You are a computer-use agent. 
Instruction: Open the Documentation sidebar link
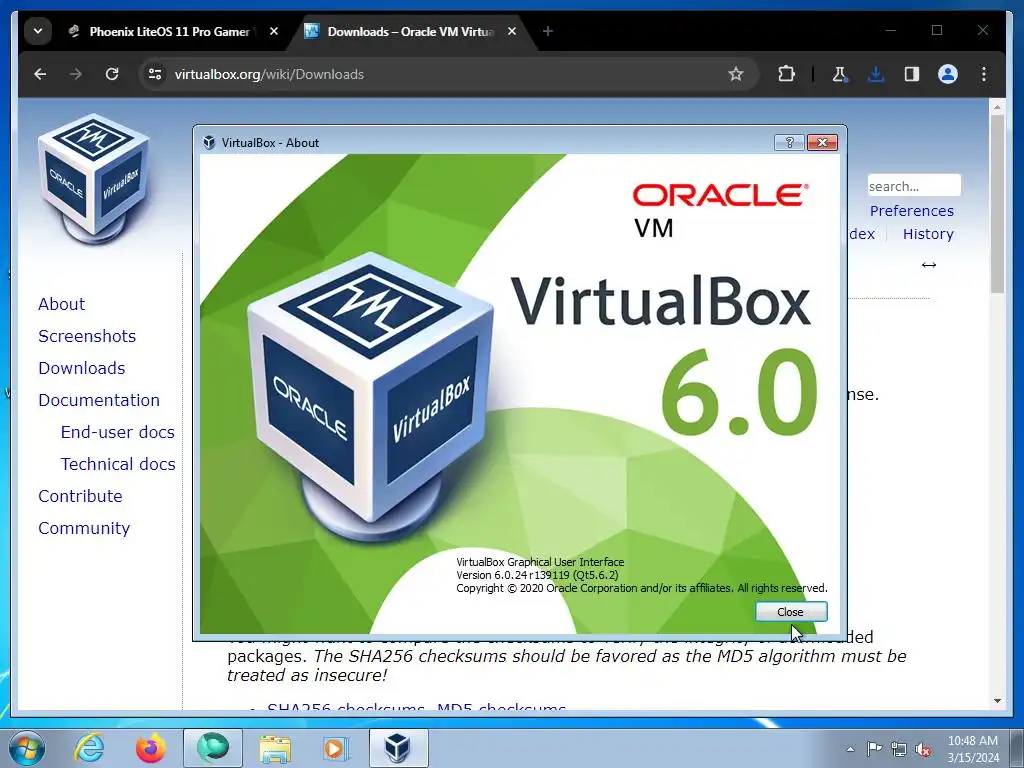pyautogui.click(x=99, y=400)
